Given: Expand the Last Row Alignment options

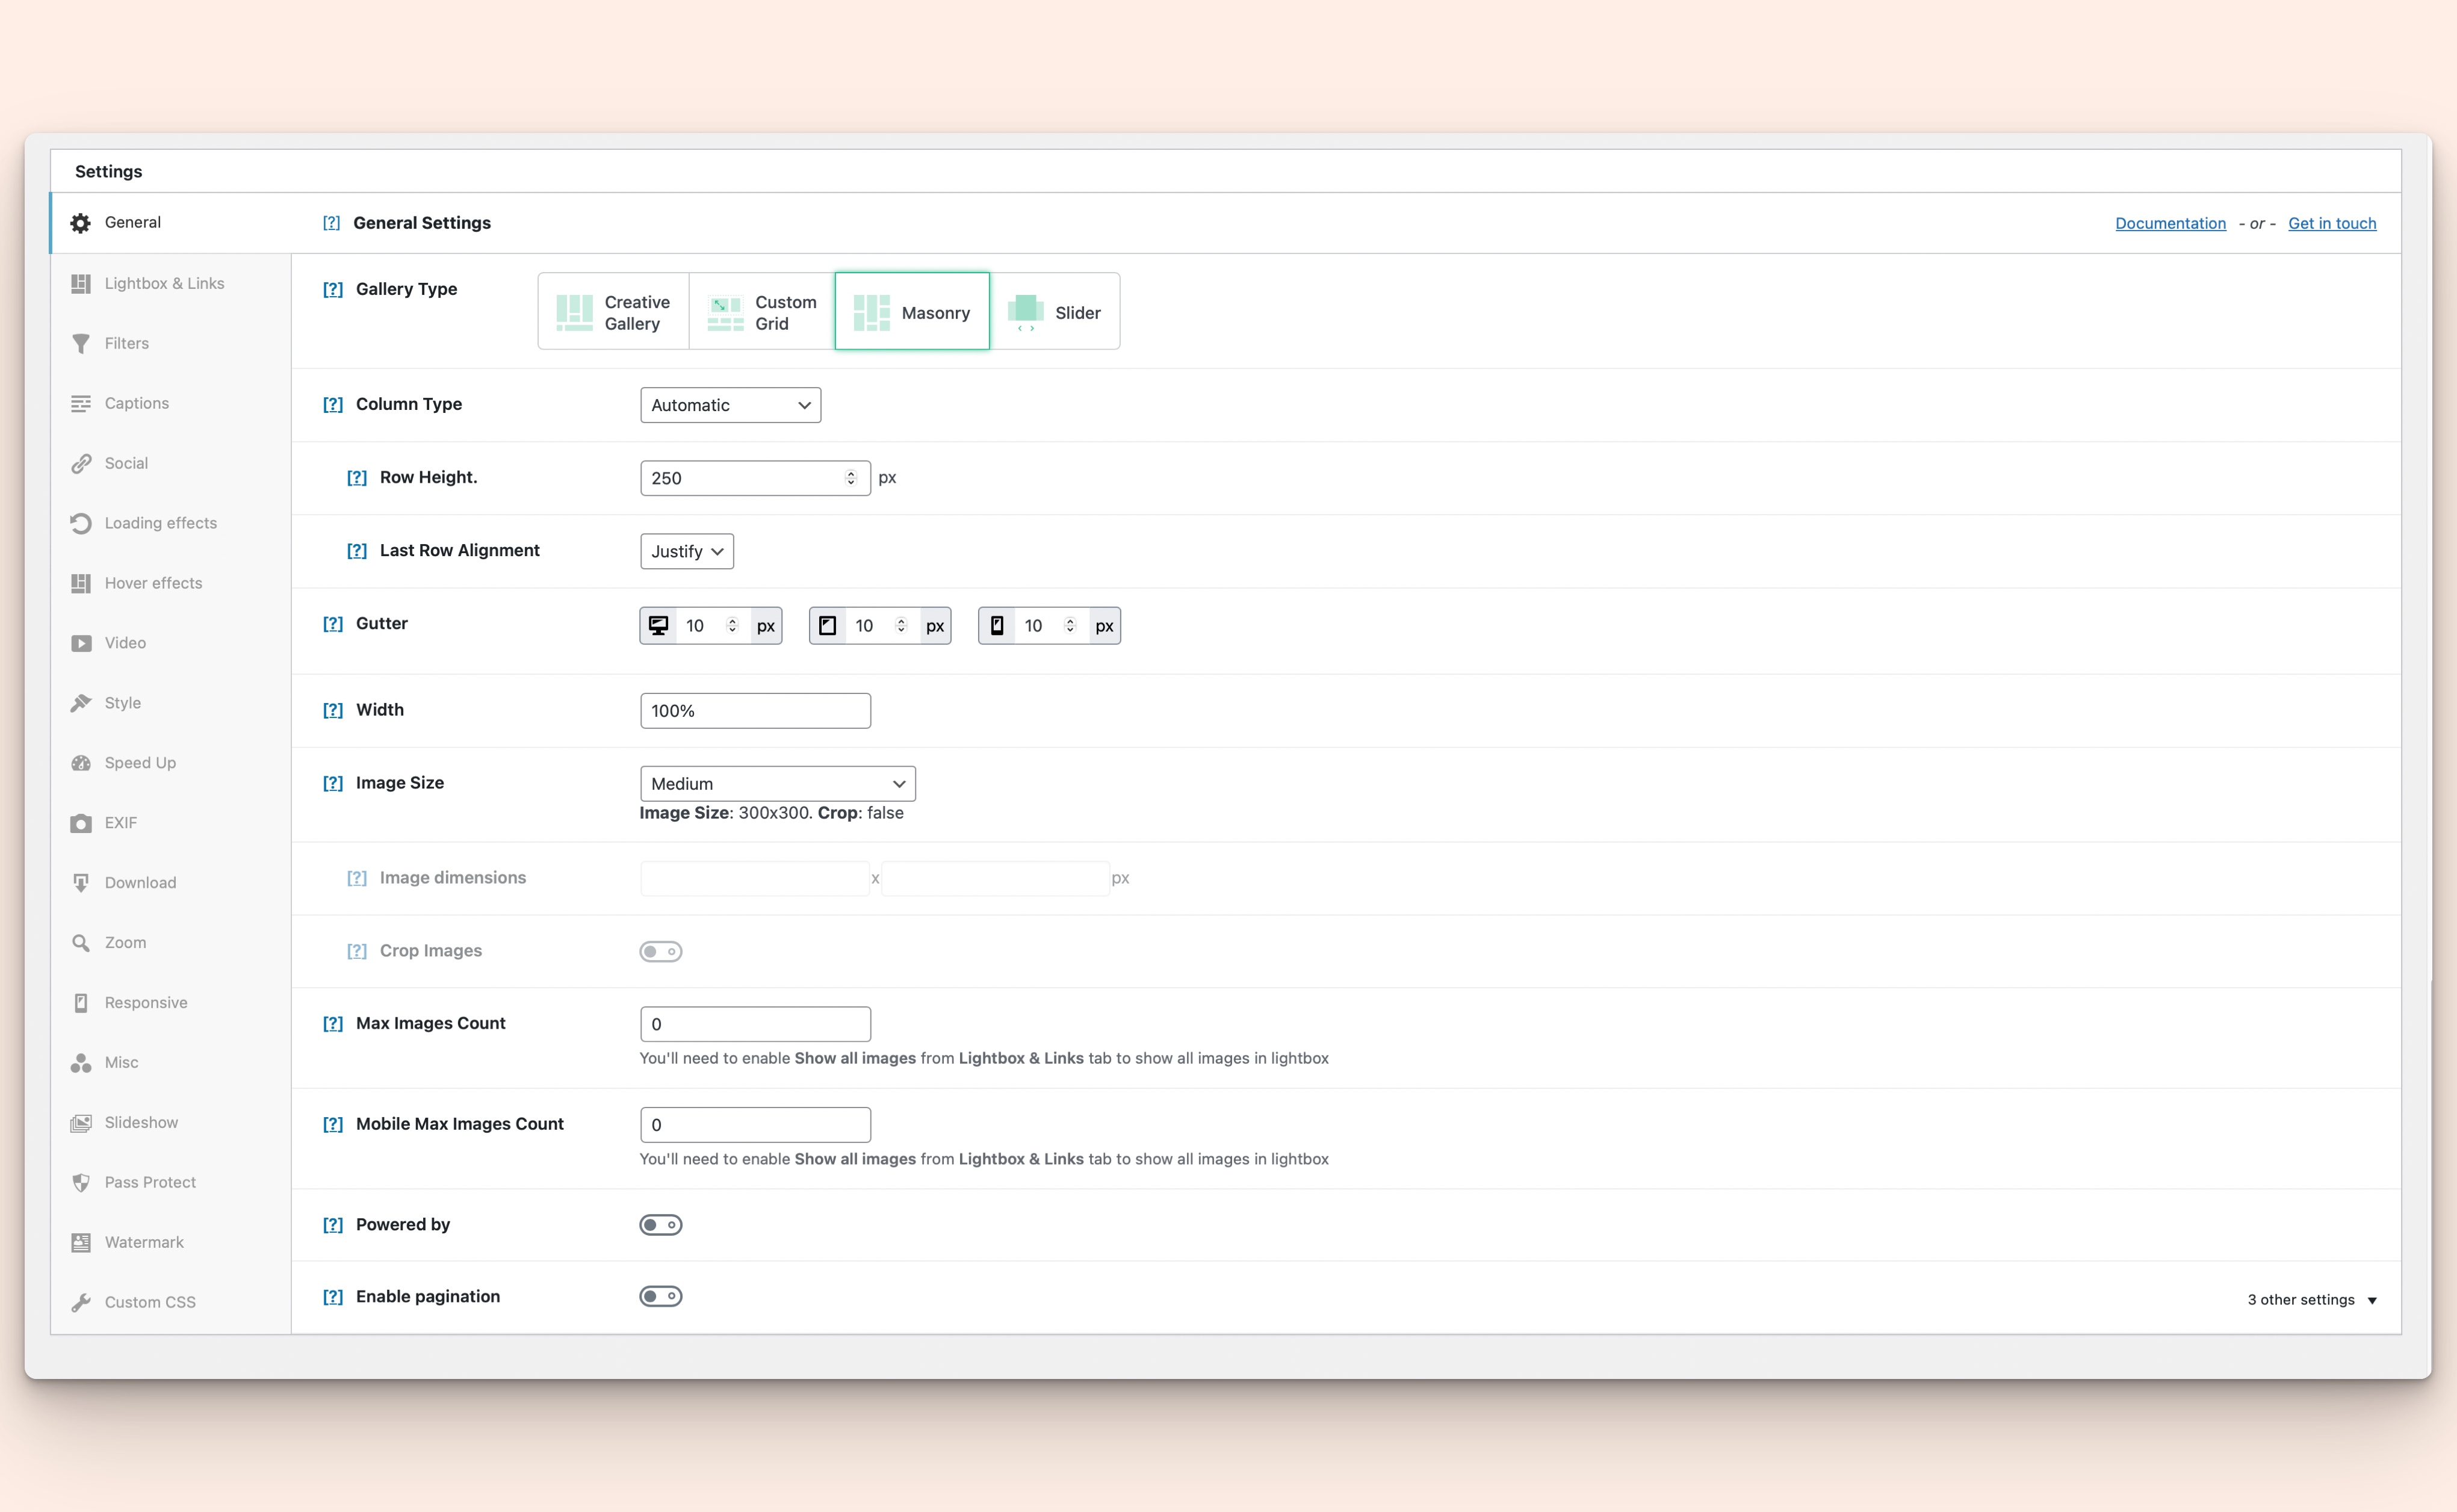Looking at the screenshot, I should point(684,551).
